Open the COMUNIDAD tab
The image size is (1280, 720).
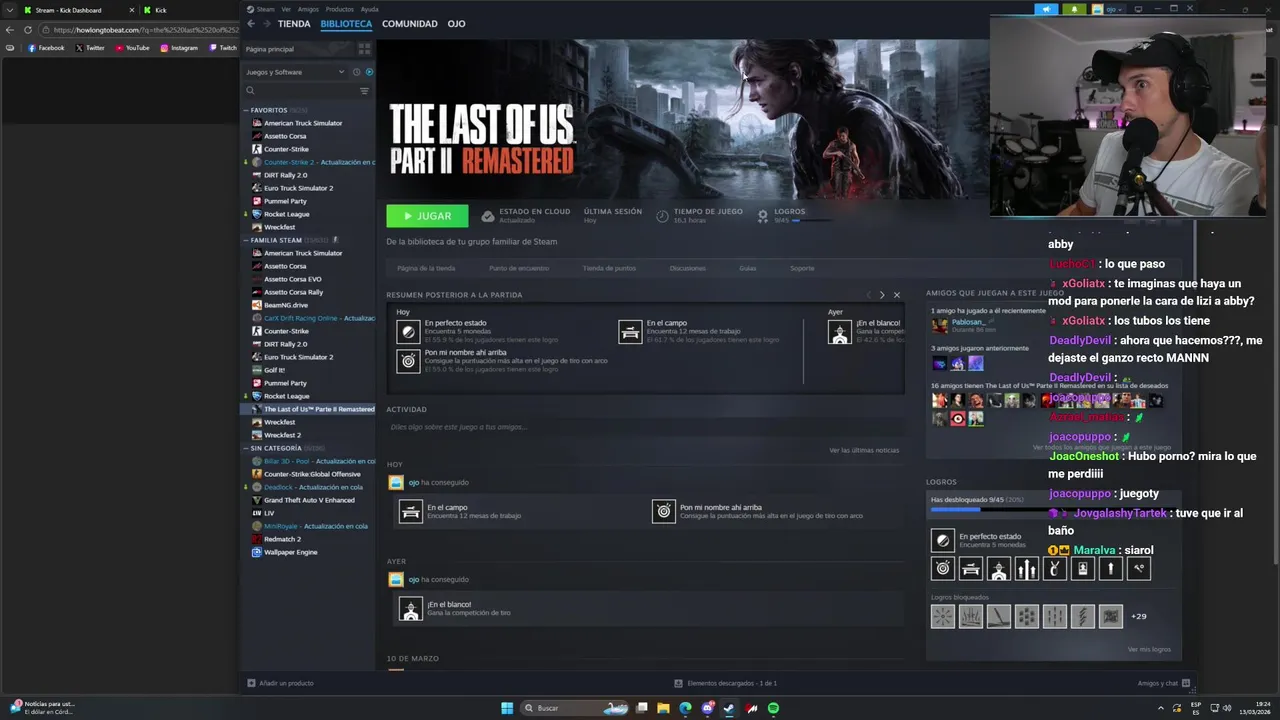(x=410, y=24)
